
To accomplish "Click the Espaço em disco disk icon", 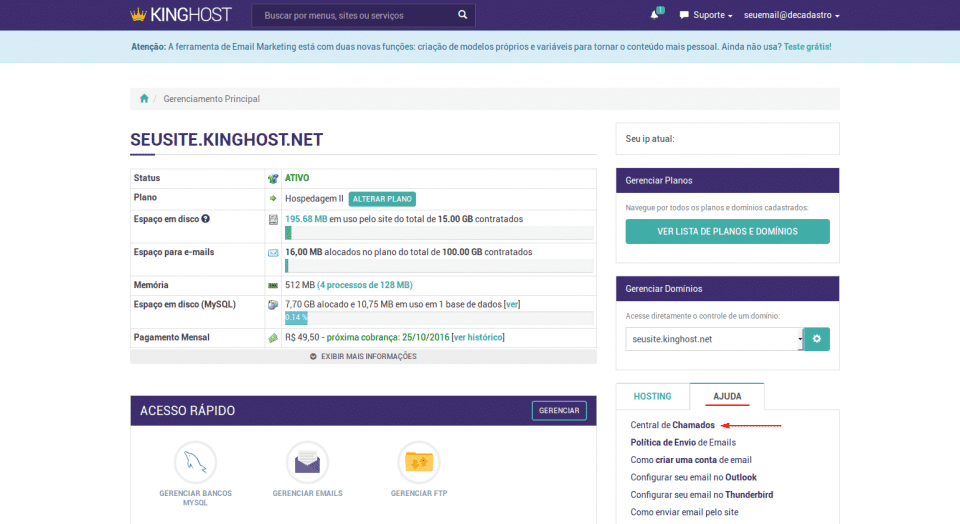I will click(x=273, y=219).
